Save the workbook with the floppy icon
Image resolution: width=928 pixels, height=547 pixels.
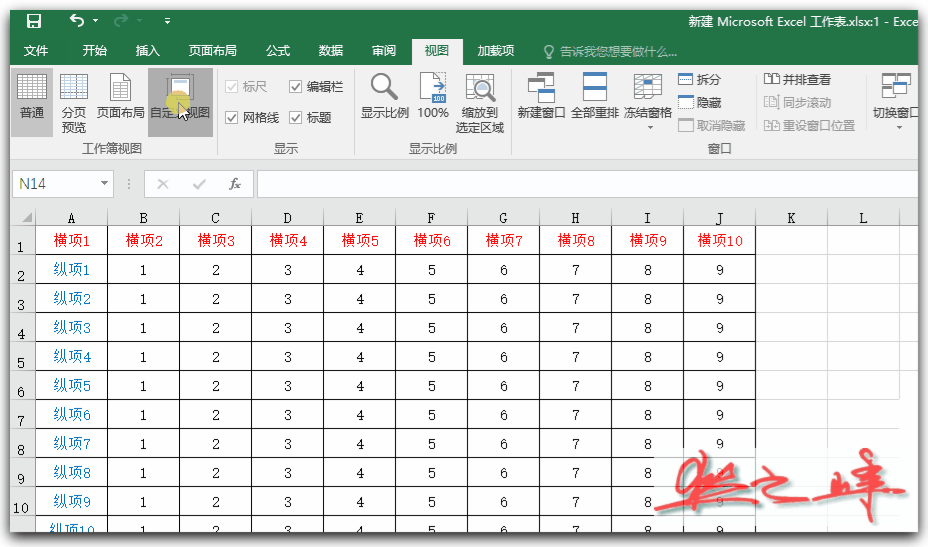pos(34,21)
